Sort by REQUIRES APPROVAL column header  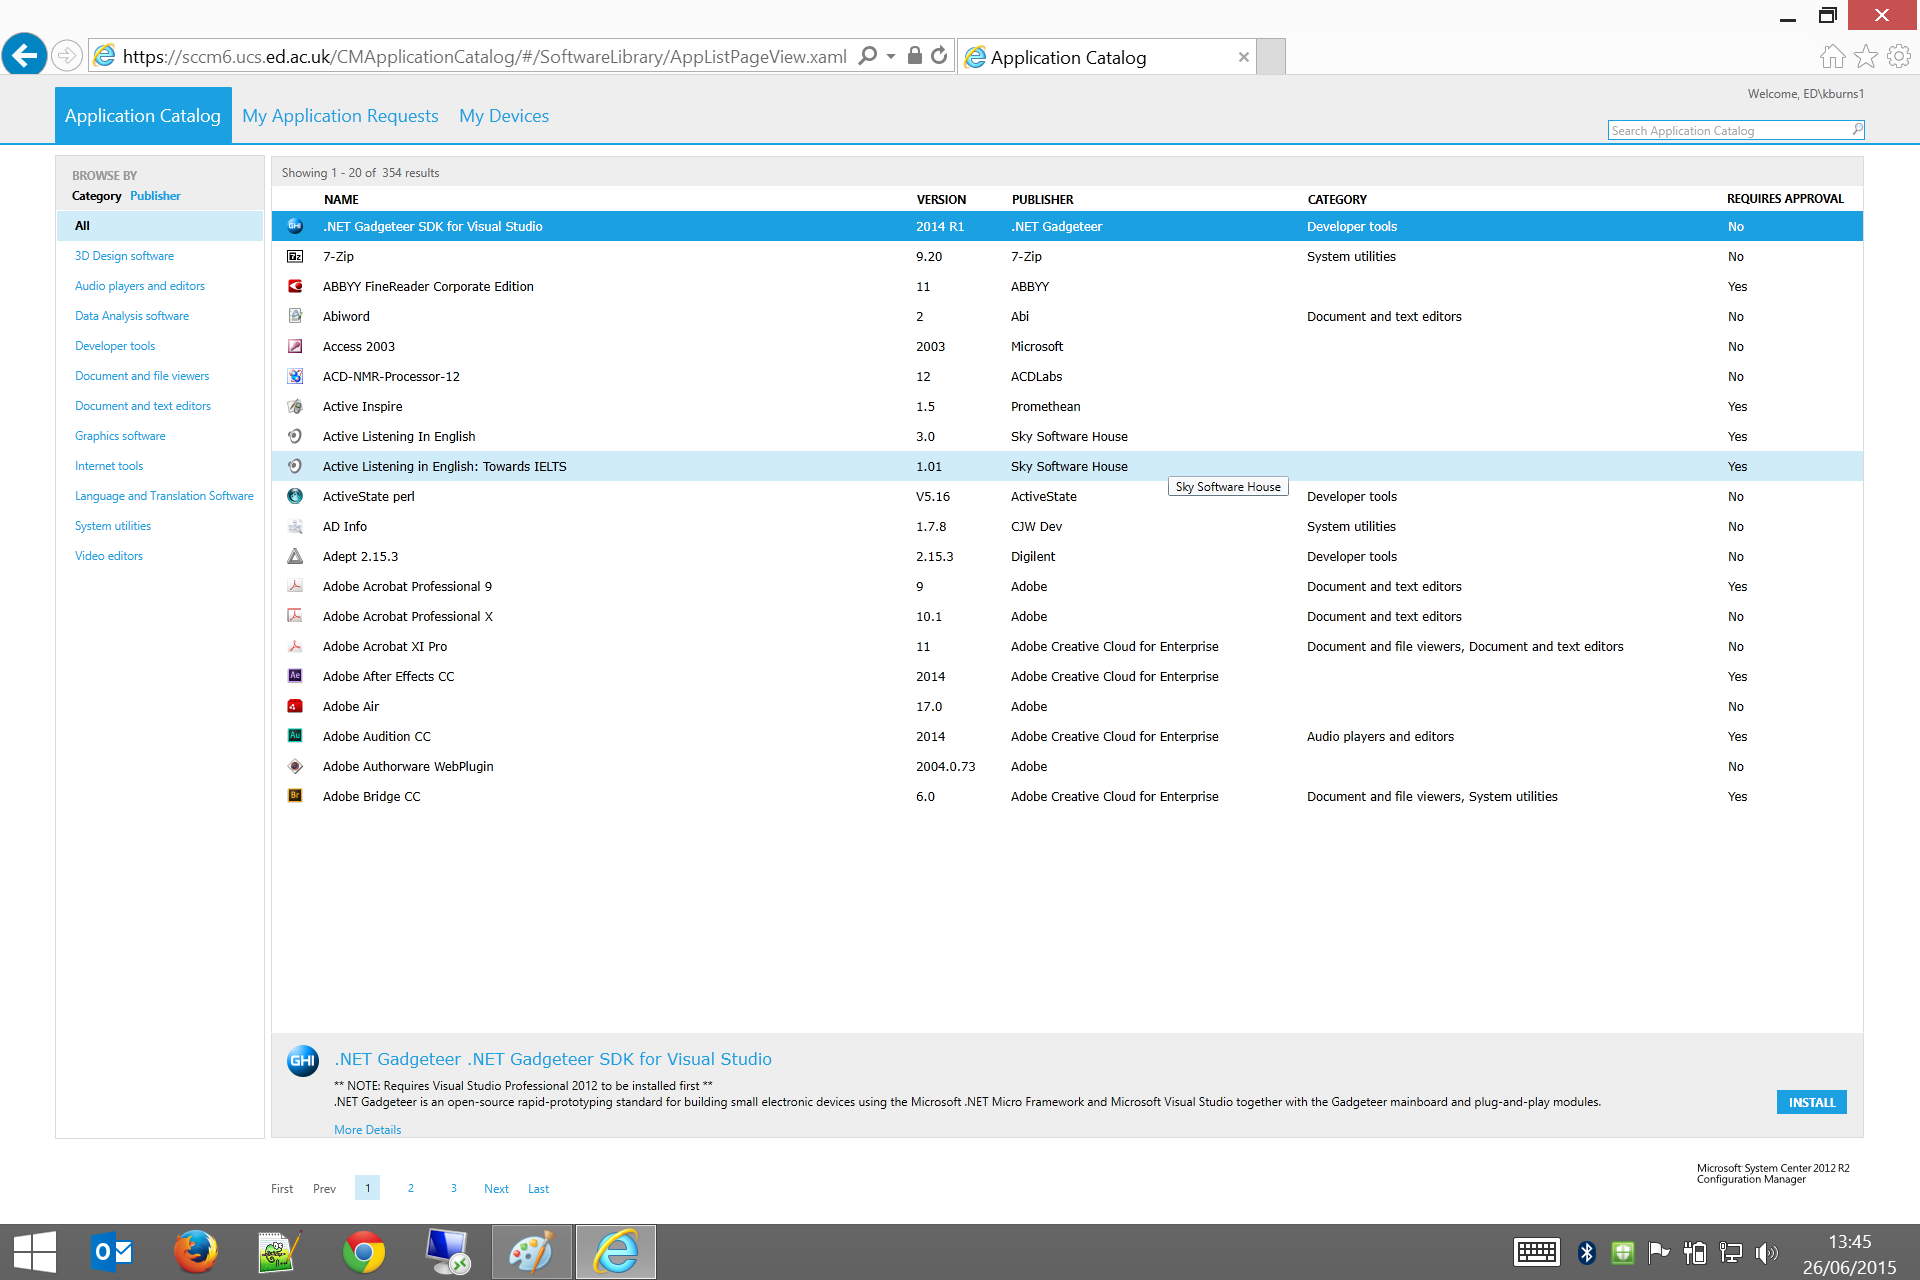[x=1785, y=199]
